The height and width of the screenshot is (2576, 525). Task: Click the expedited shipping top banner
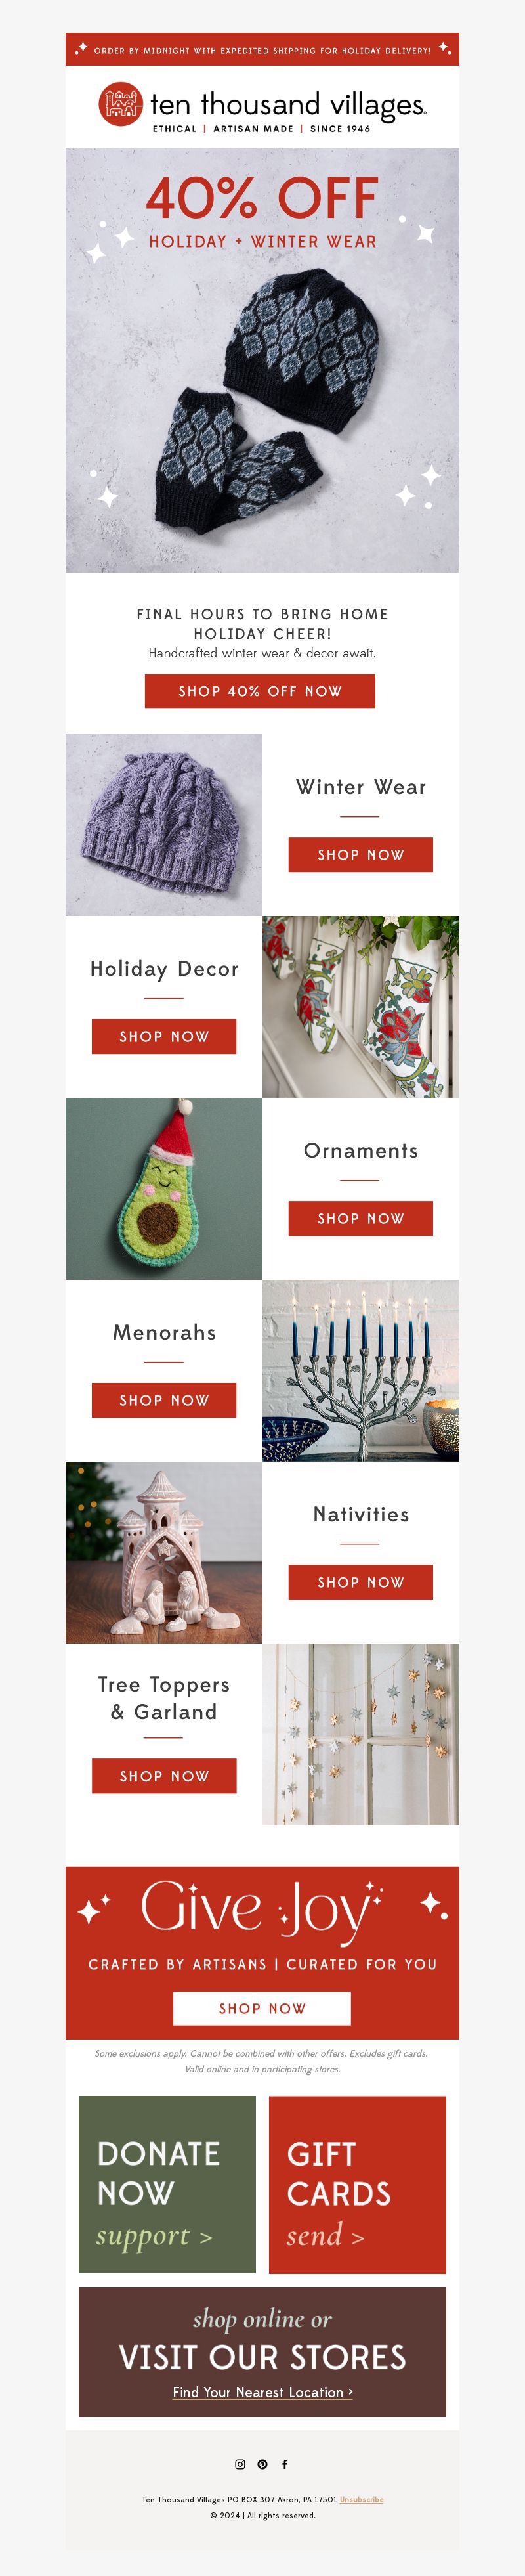click(262, 49)
